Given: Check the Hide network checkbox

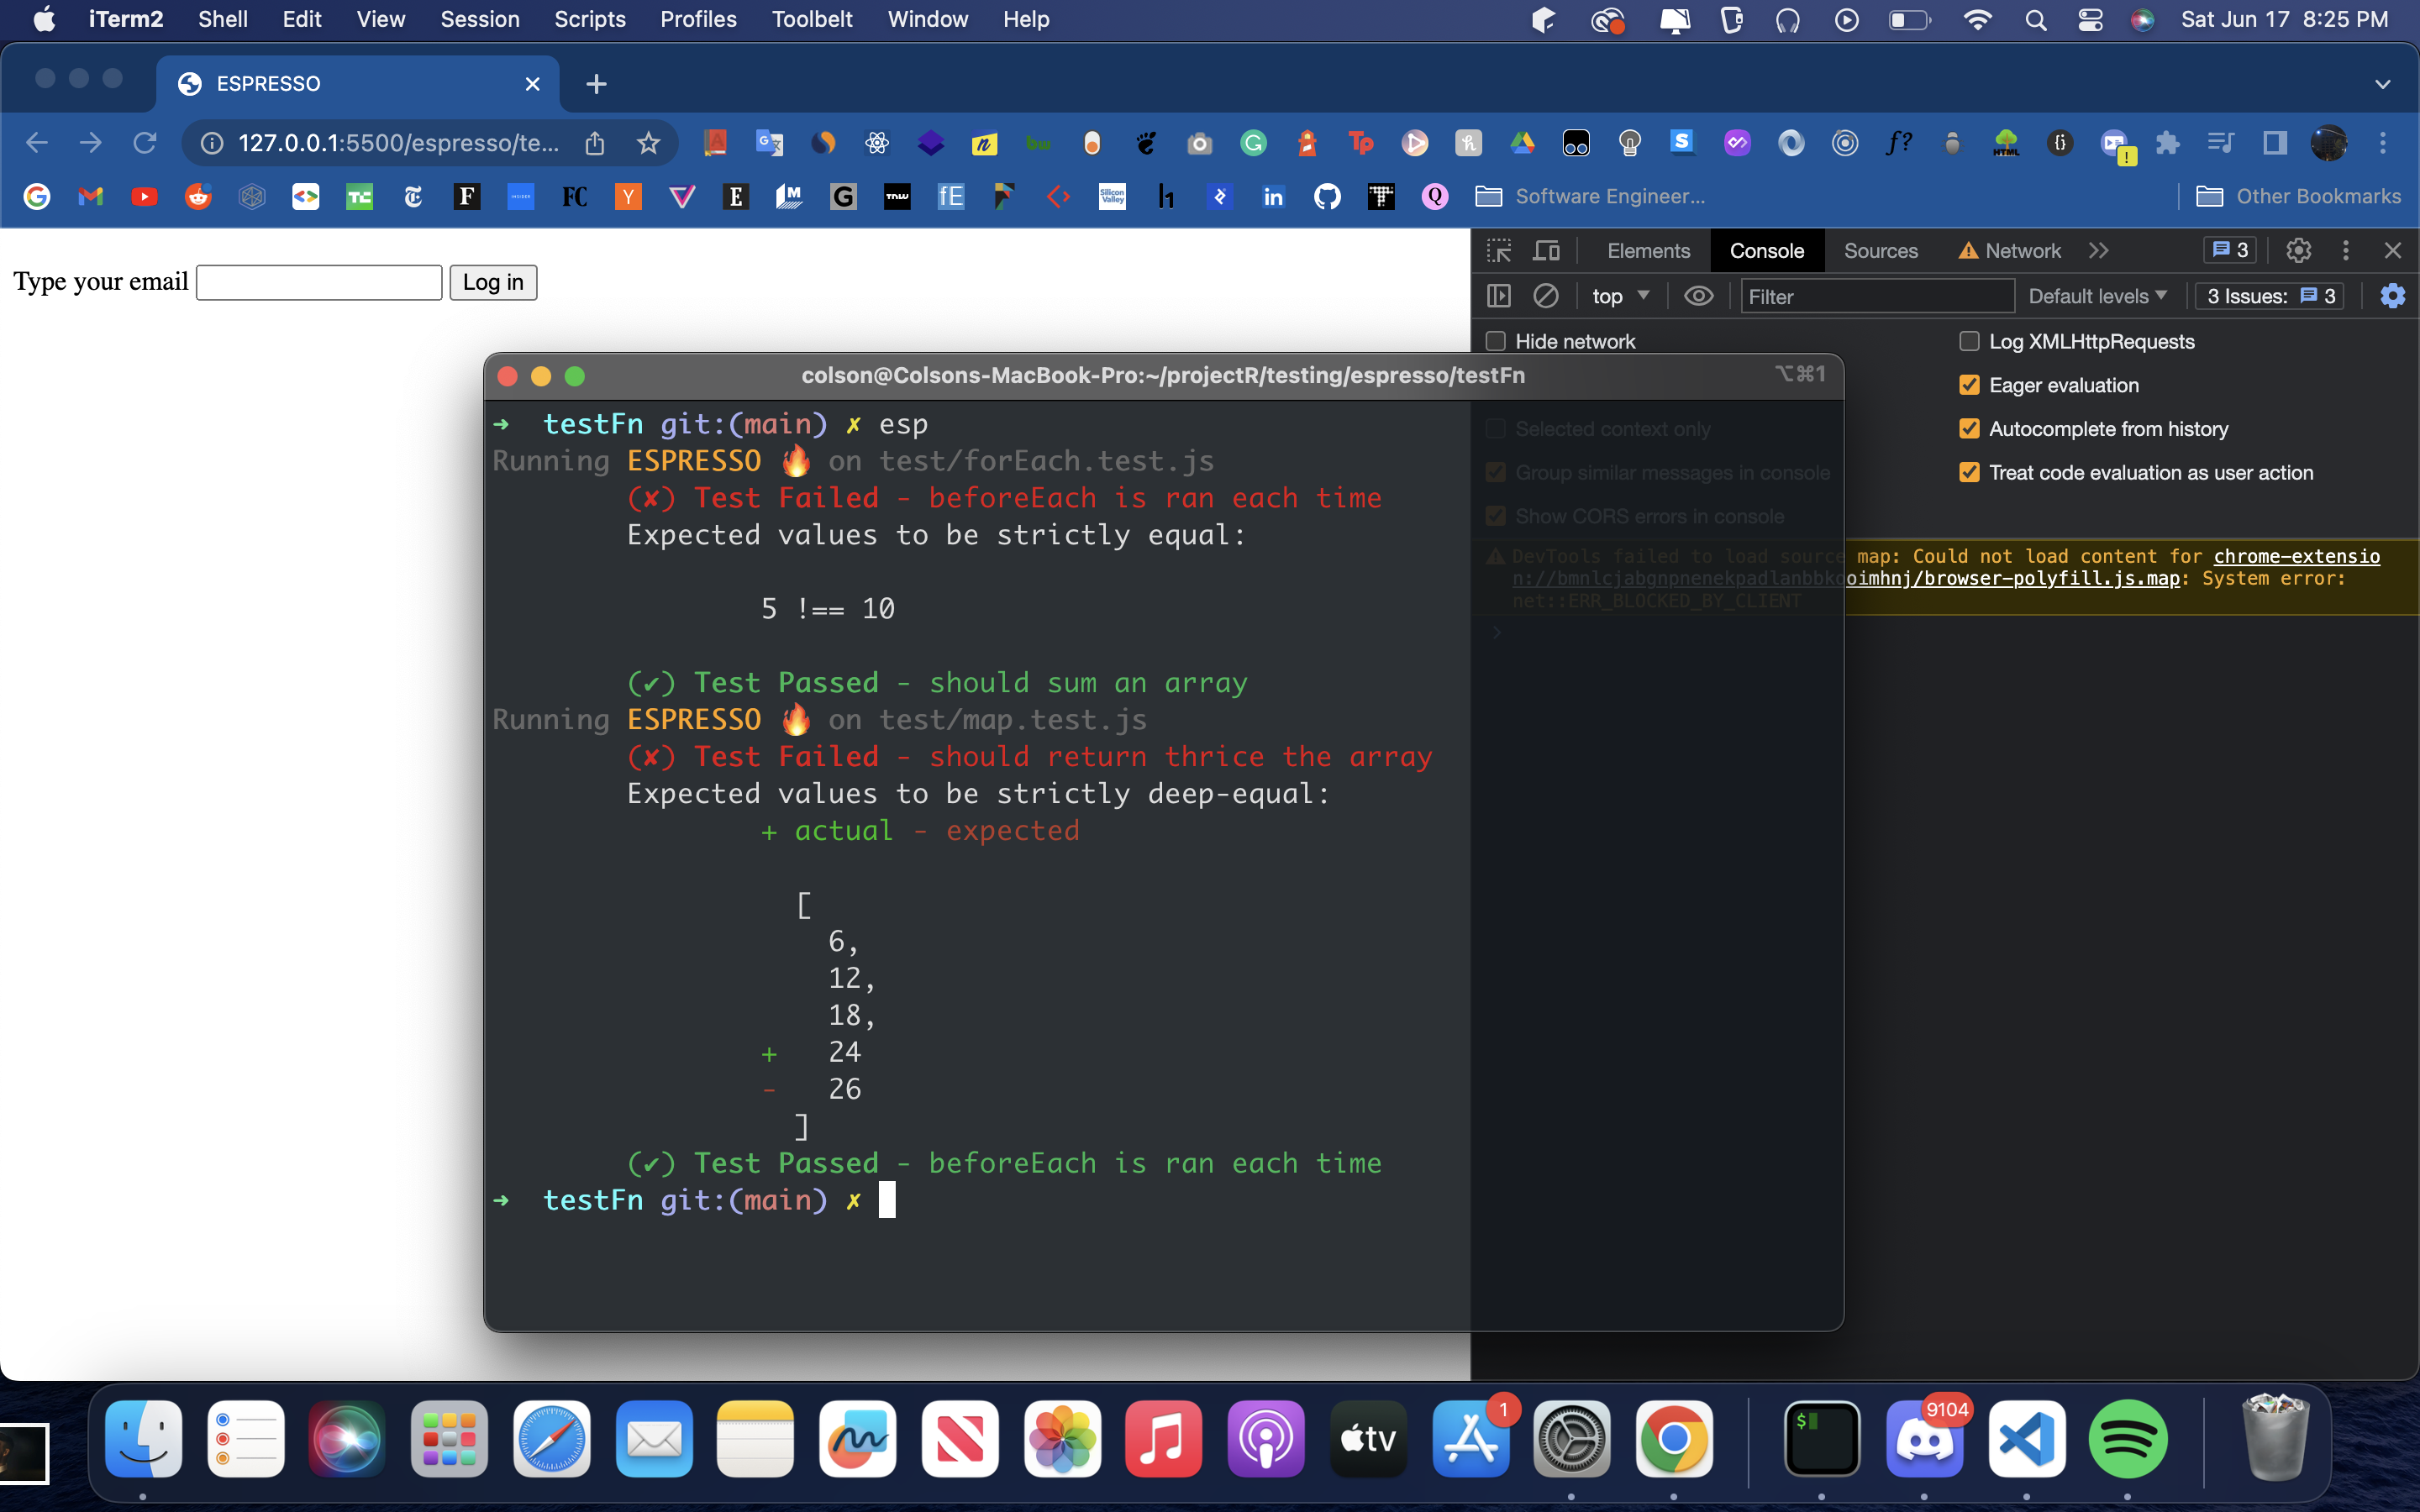Looking at the screenshot, I should [x=1496, y=341].
